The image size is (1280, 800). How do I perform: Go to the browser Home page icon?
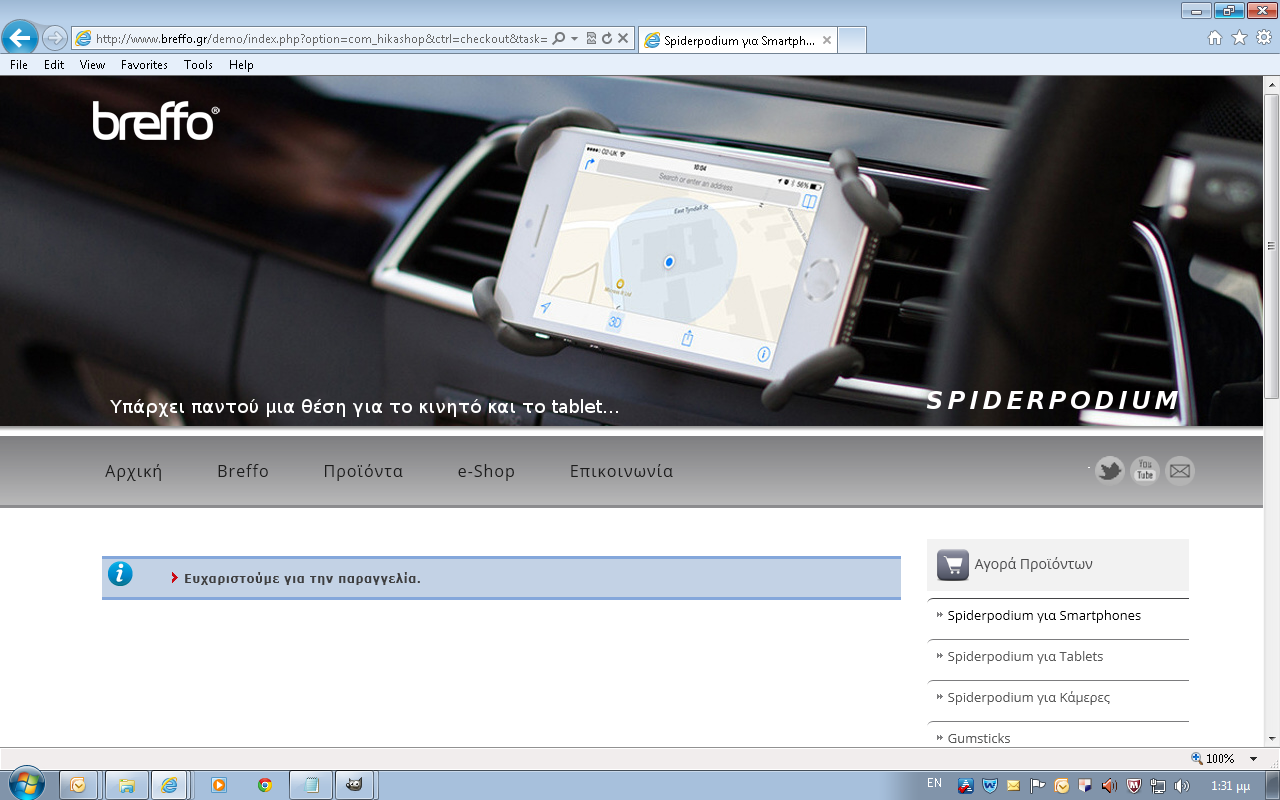pos(1215,38)
